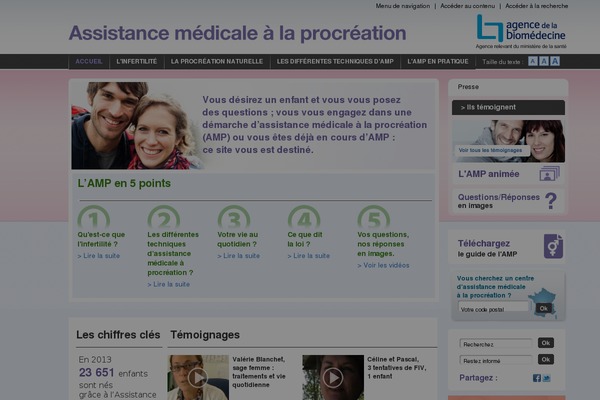Click the green number 5 circle
600x400 pixels.
coord(374,217)
